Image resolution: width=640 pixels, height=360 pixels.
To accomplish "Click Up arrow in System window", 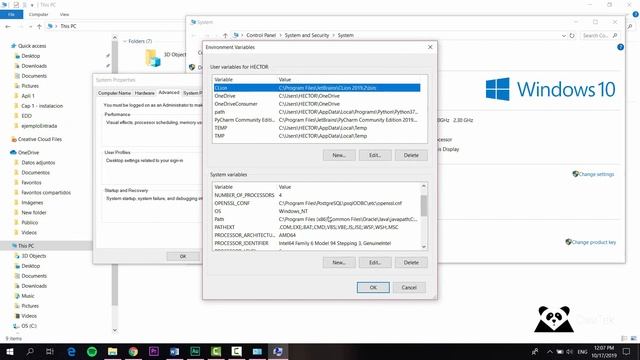I will (x=225, y=36).
